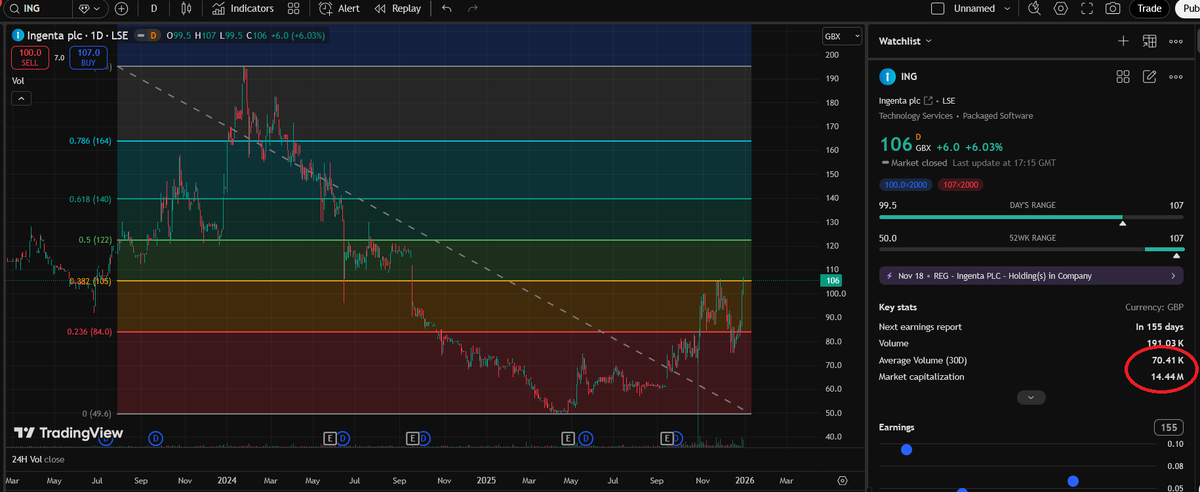Open time axis settings gear icon
This screenshot has width=1200, height=492.
click(x=842, y=480)
